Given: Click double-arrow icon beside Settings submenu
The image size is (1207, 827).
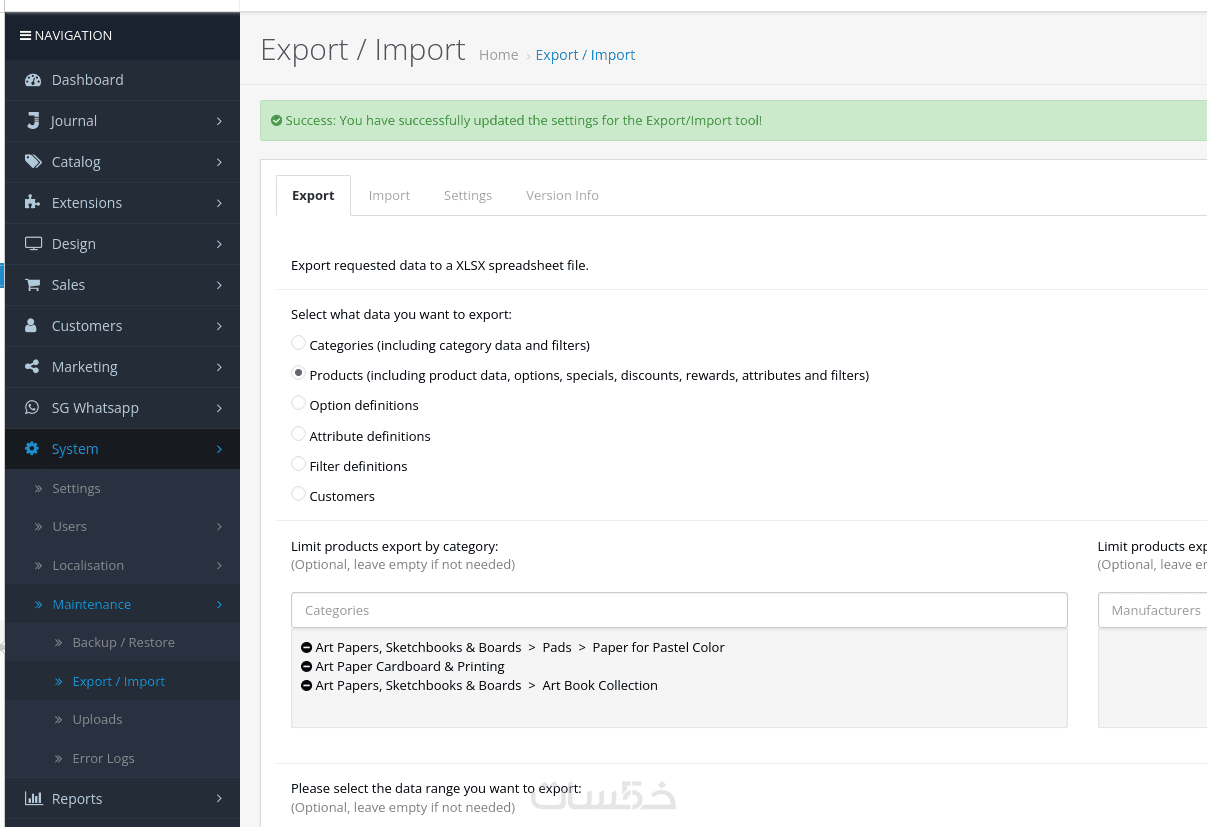Looking at the screenshot, I should click(x=39, y=489).
